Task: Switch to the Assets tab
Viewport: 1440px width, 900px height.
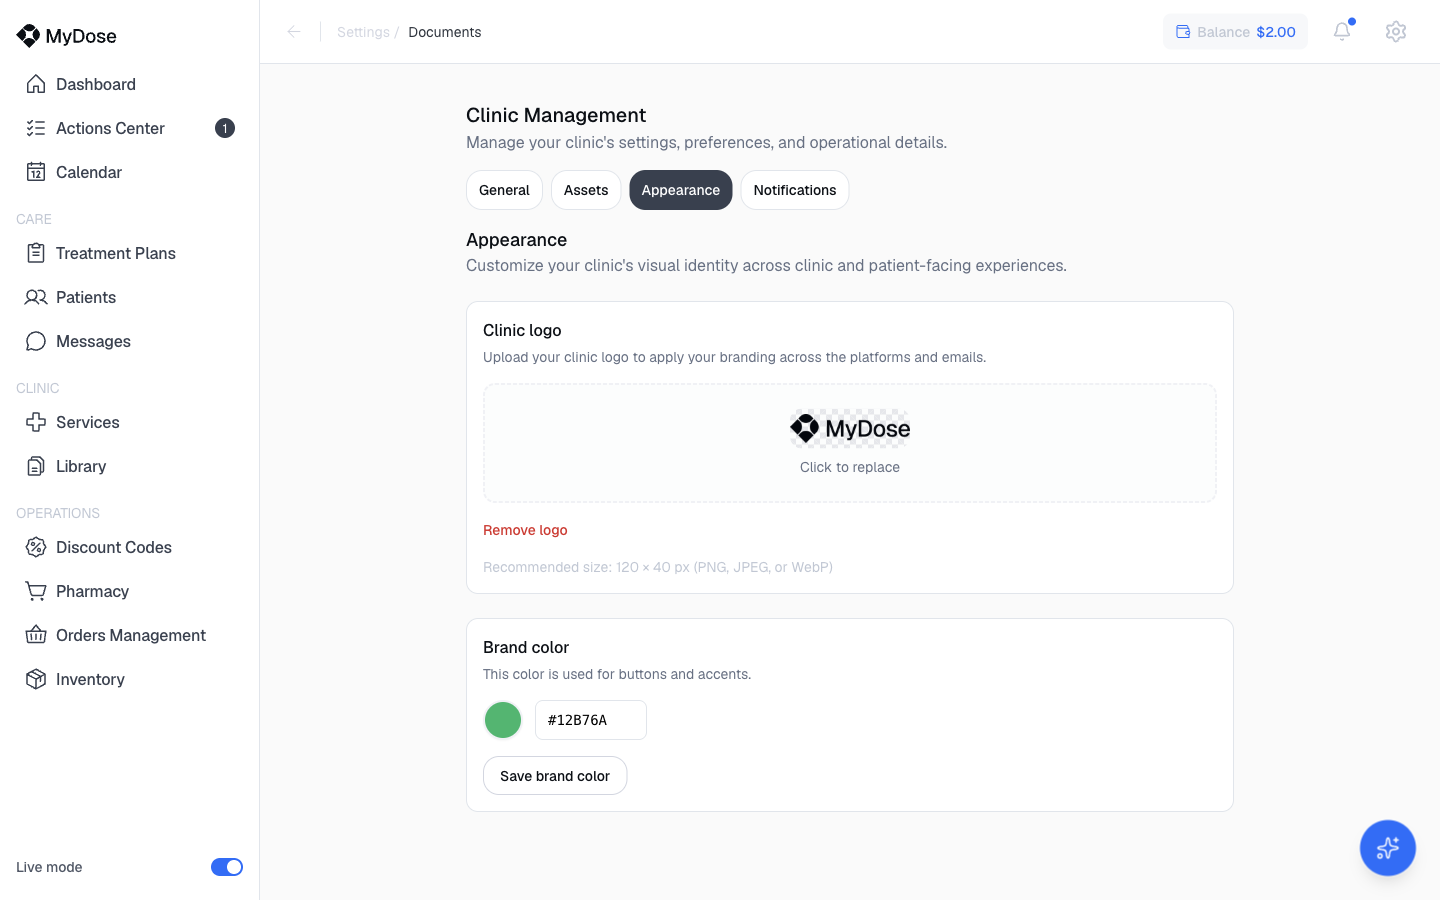Action: coord(586,190)
